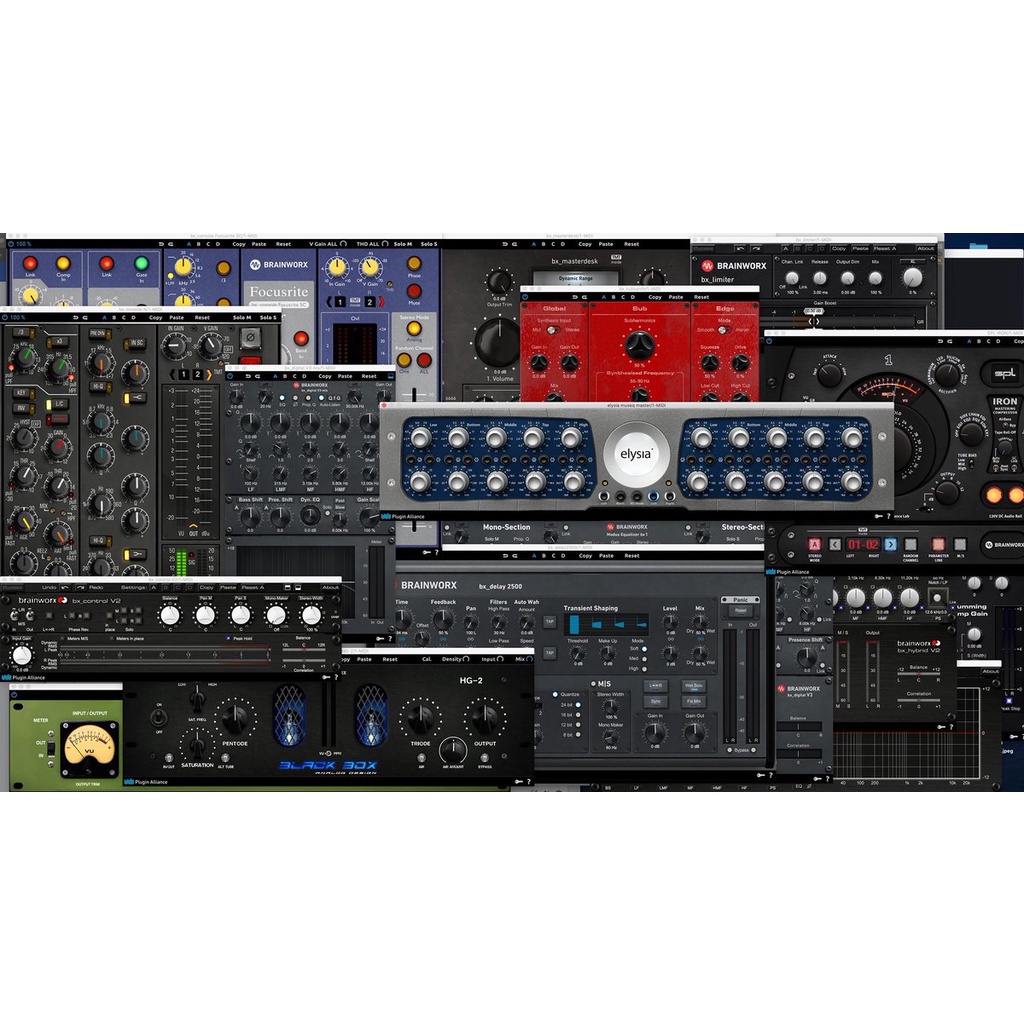Click the undo arrow icon in bx_control V2
Screen dimensions: 1024x1024
[x=64, y=587]
